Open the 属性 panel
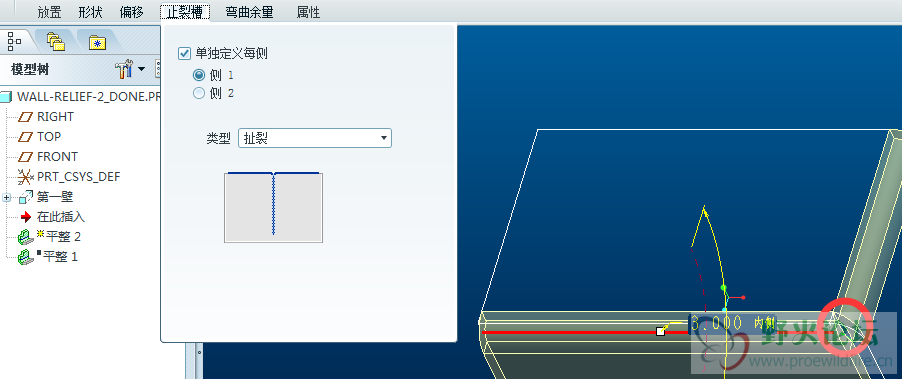The width and height of the screenshot is (902, 379). [x=308, y=12]
